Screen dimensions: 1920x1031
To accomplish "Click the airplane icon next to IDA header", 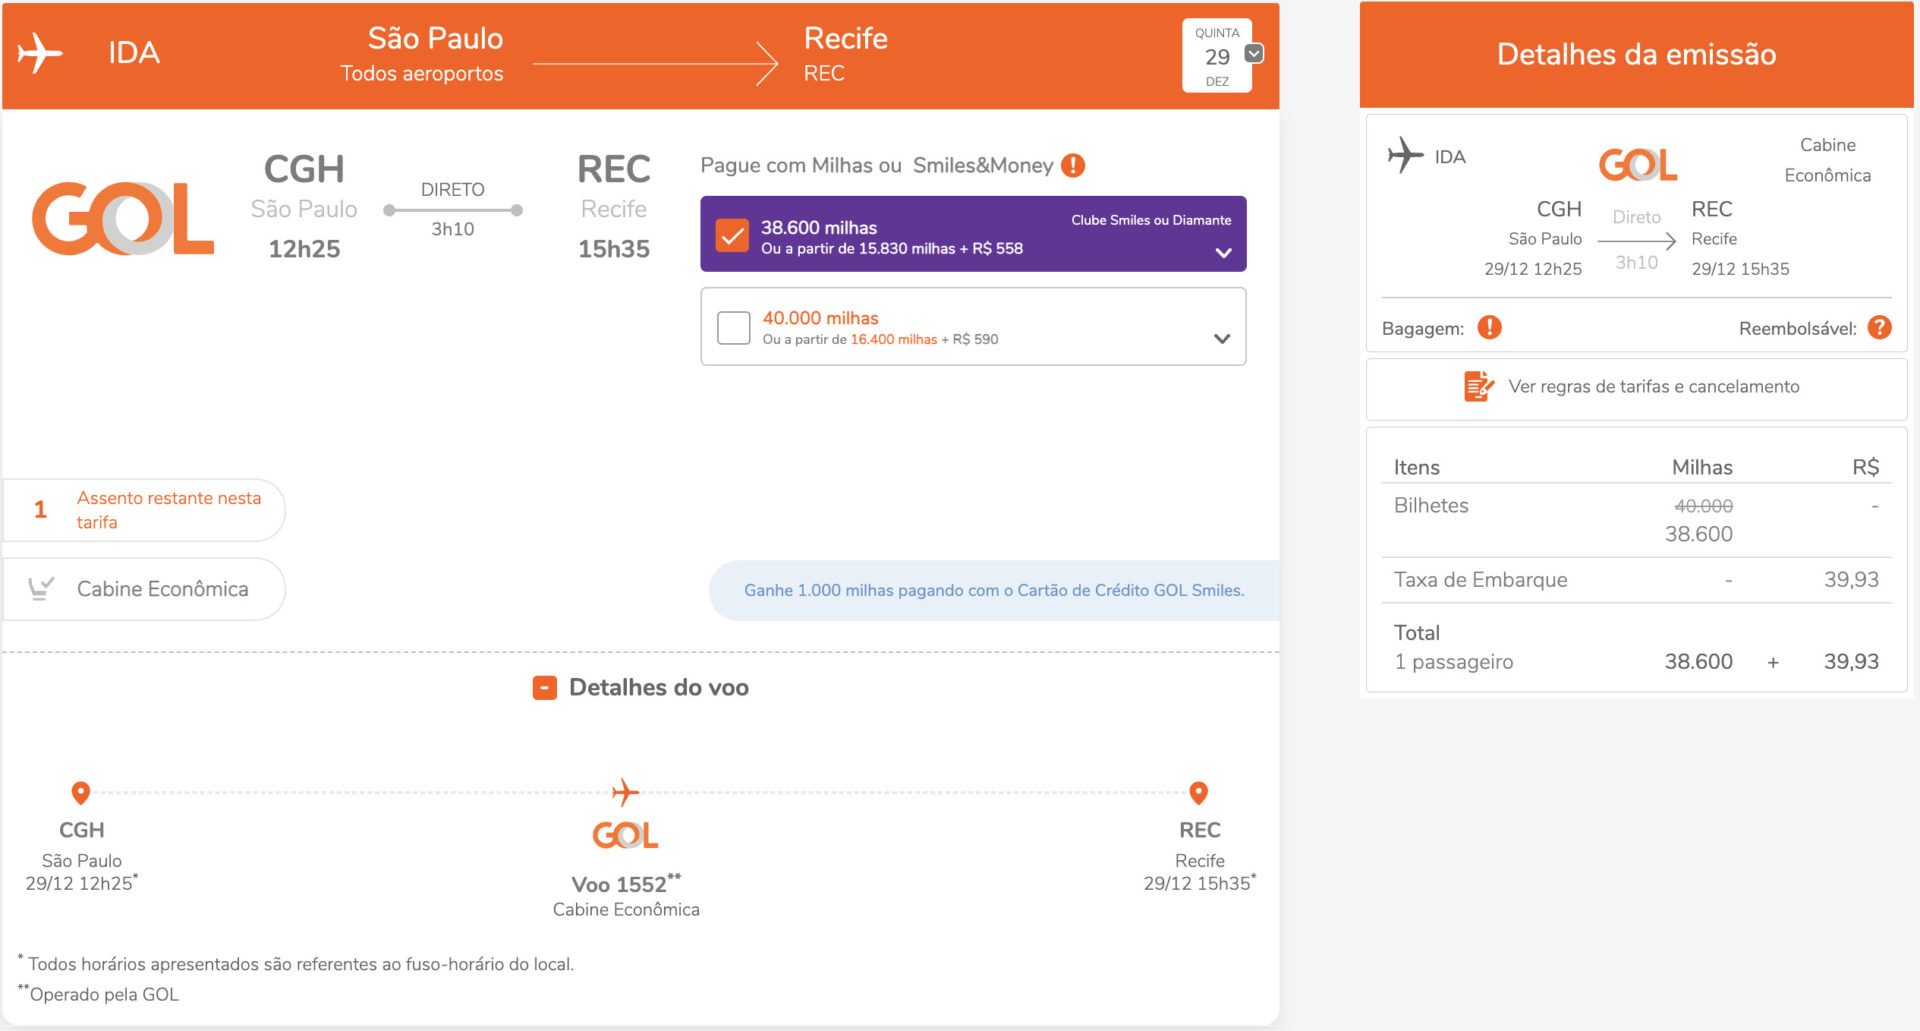I will 40,53.
